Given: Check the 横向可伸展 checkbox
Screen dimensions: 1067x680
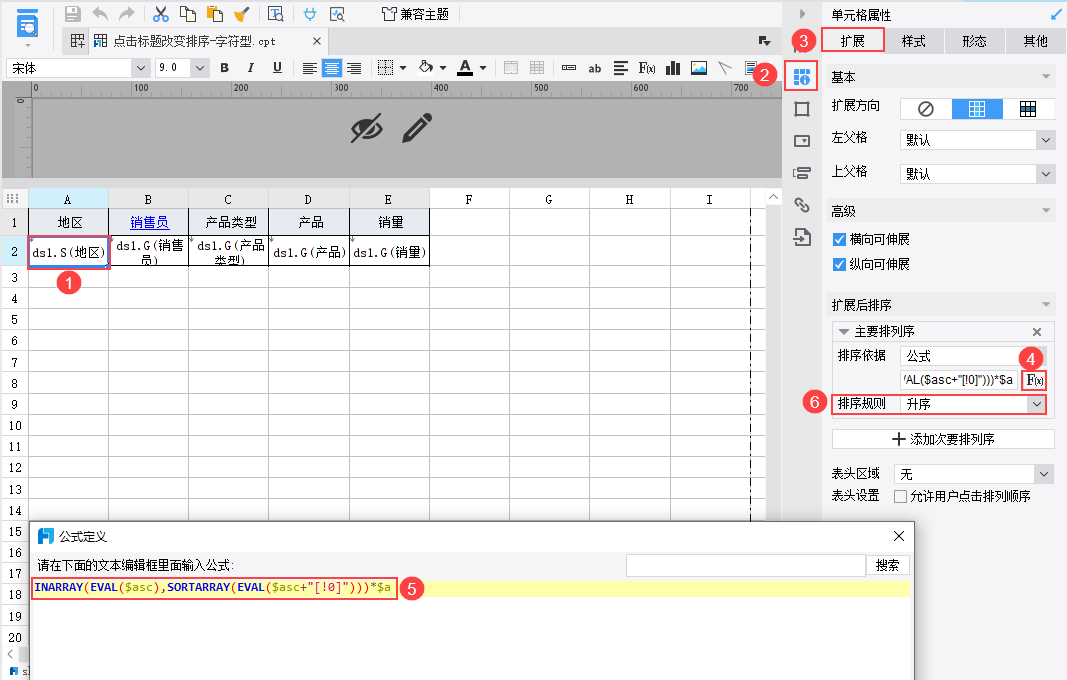Looking at the screenshot, I should tap(839, 239).
